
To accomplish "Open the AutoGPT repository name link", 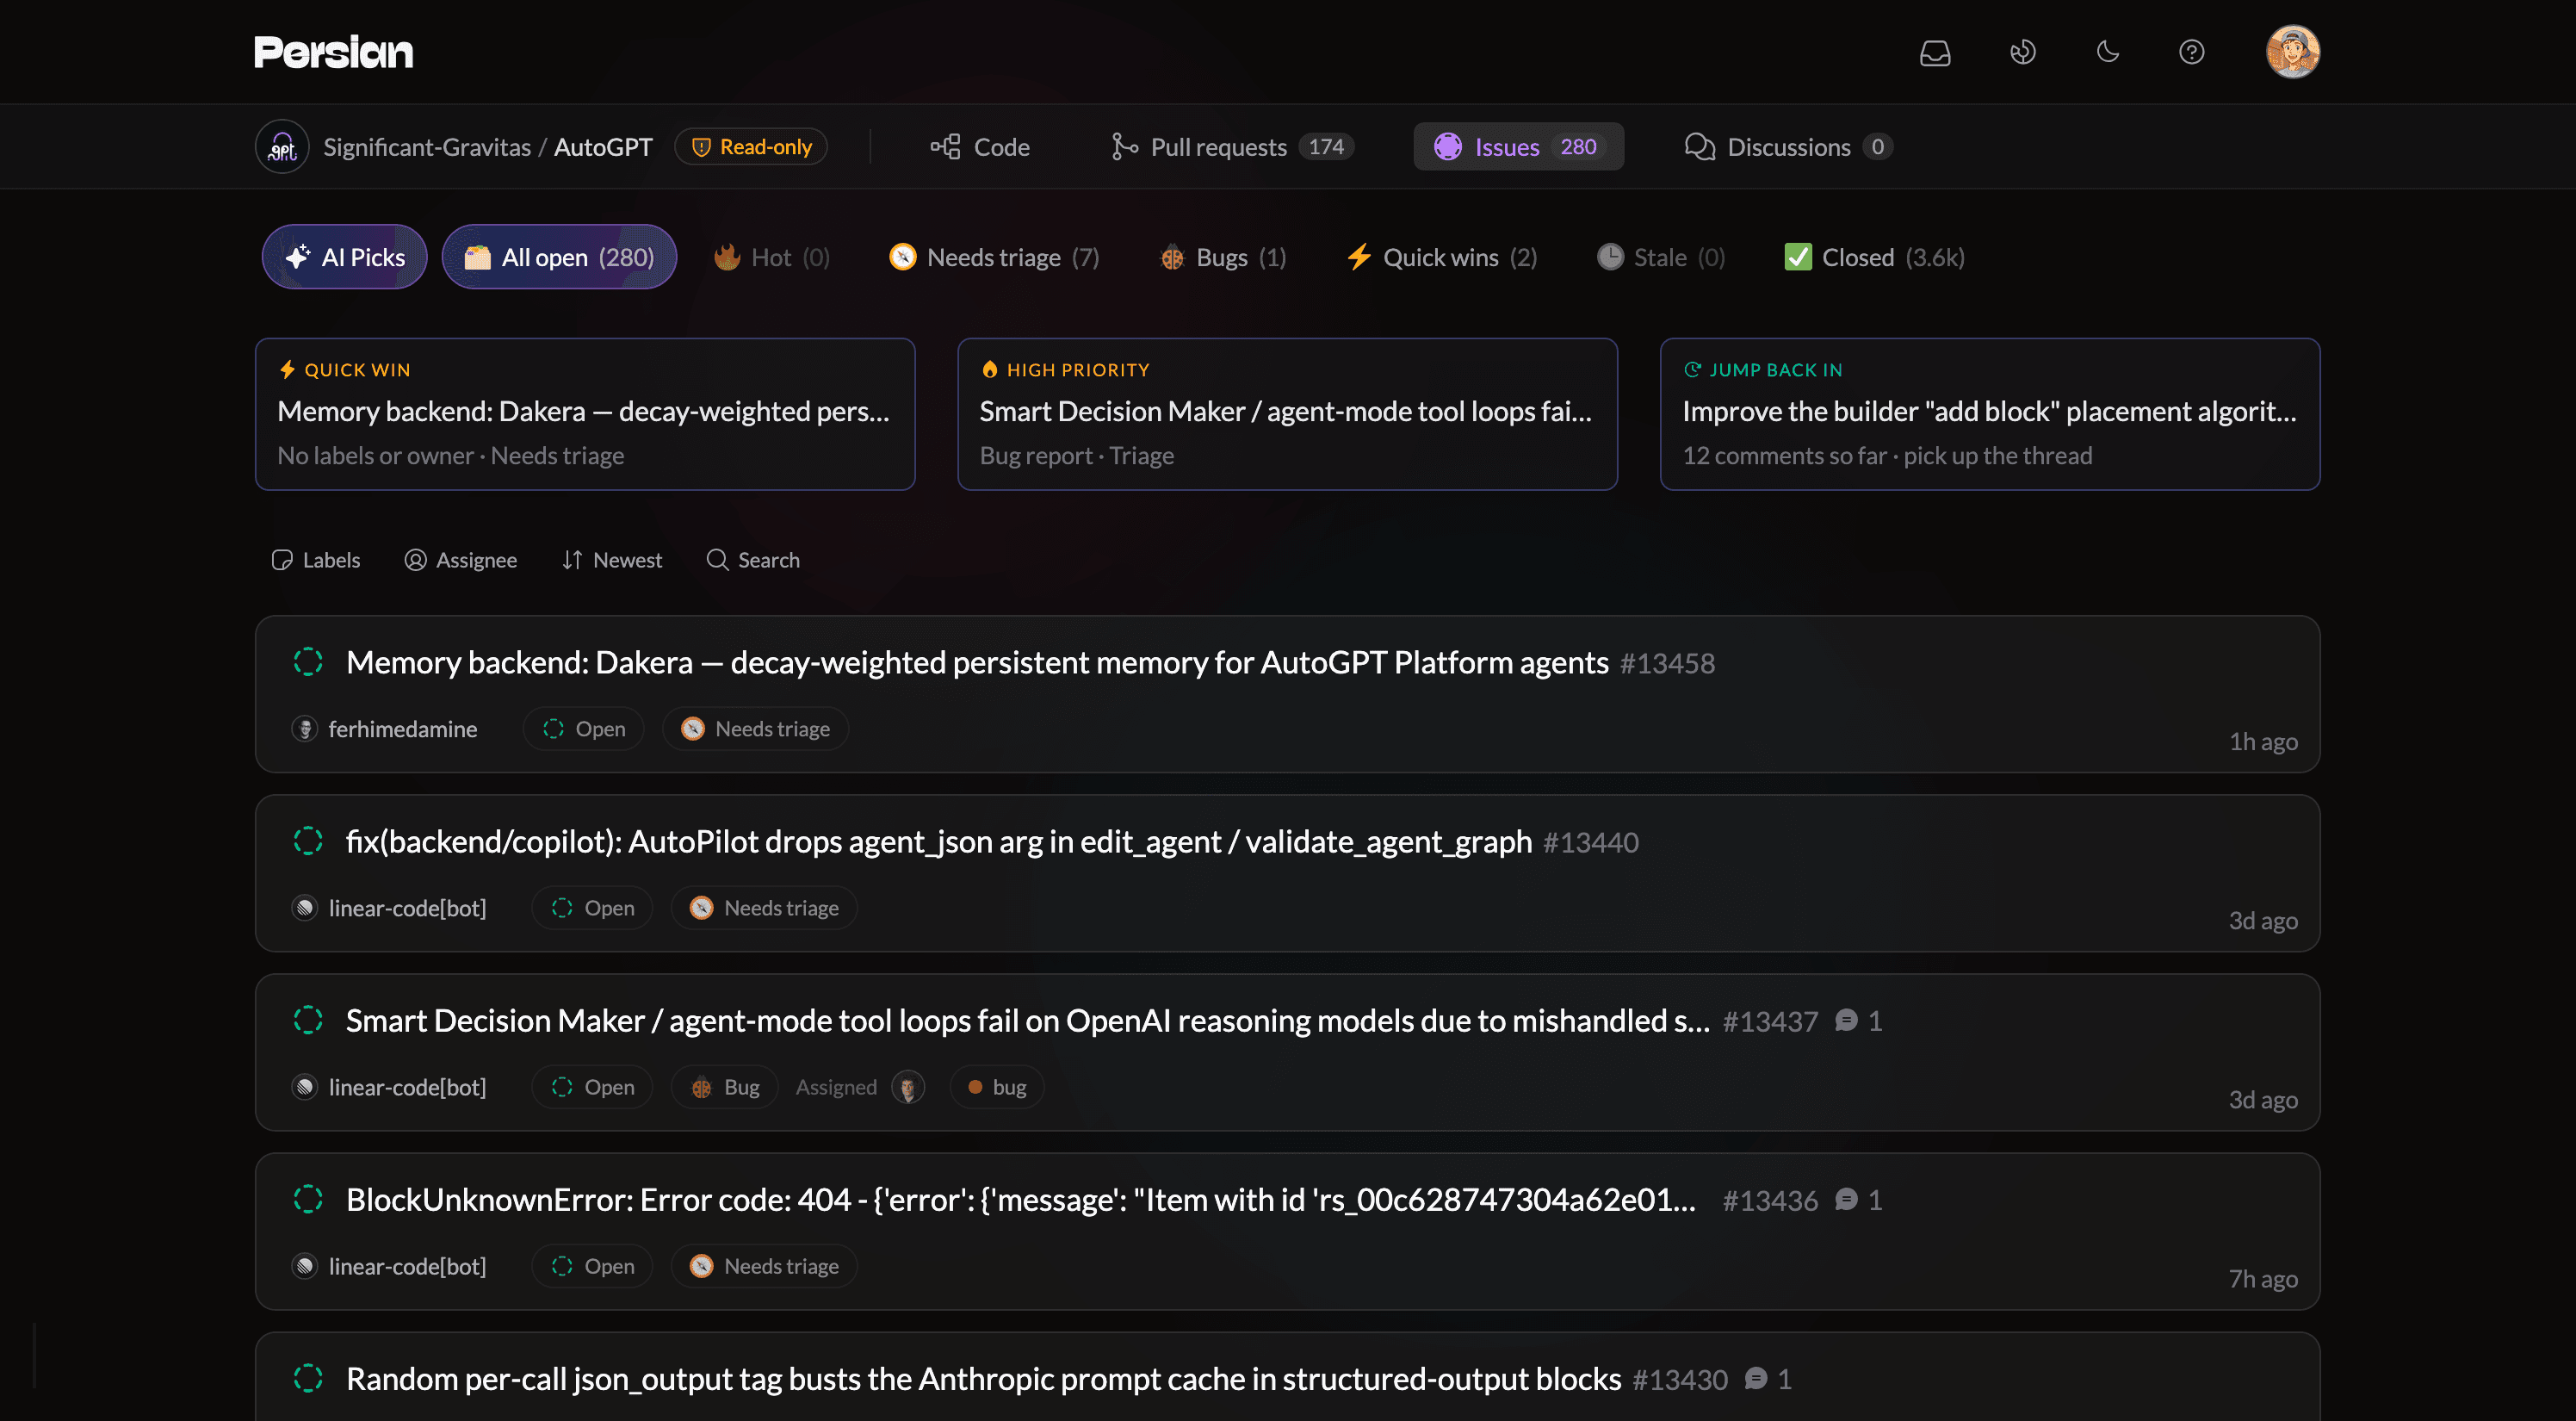I will click(x=603, y=147).
